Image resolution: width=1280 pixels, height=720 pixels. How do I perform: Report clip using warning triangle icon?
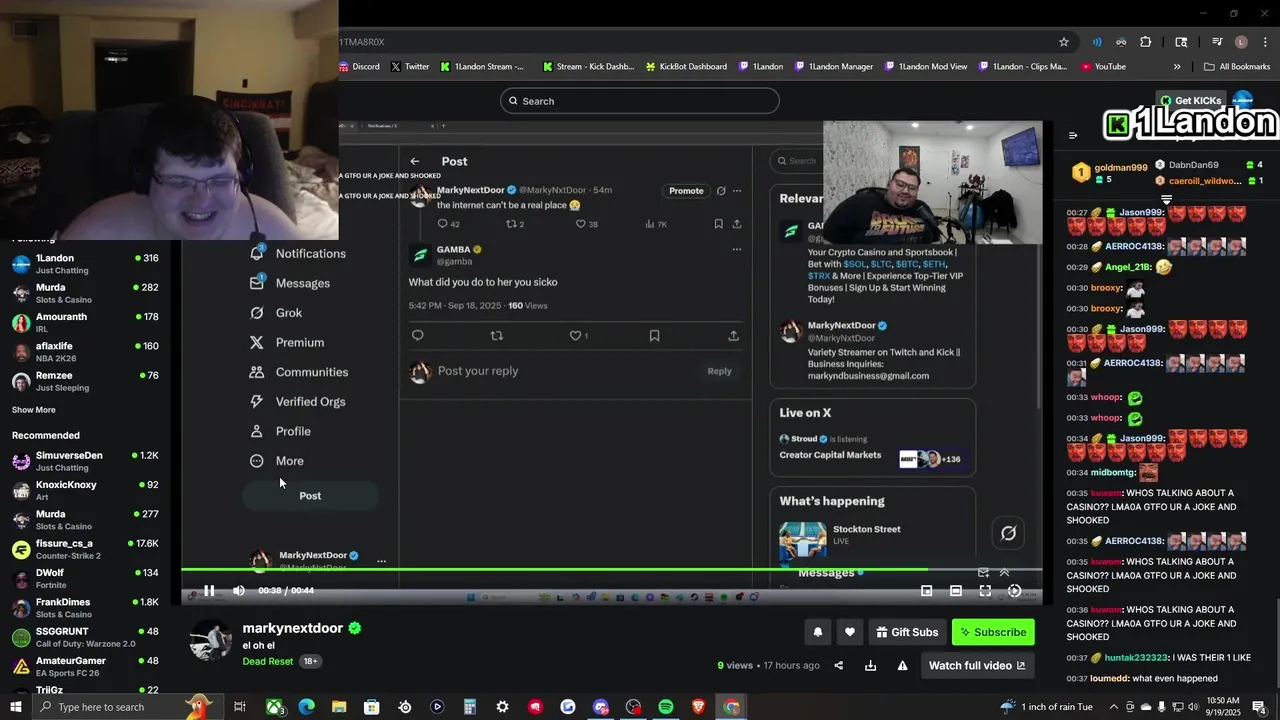point(902,666)
